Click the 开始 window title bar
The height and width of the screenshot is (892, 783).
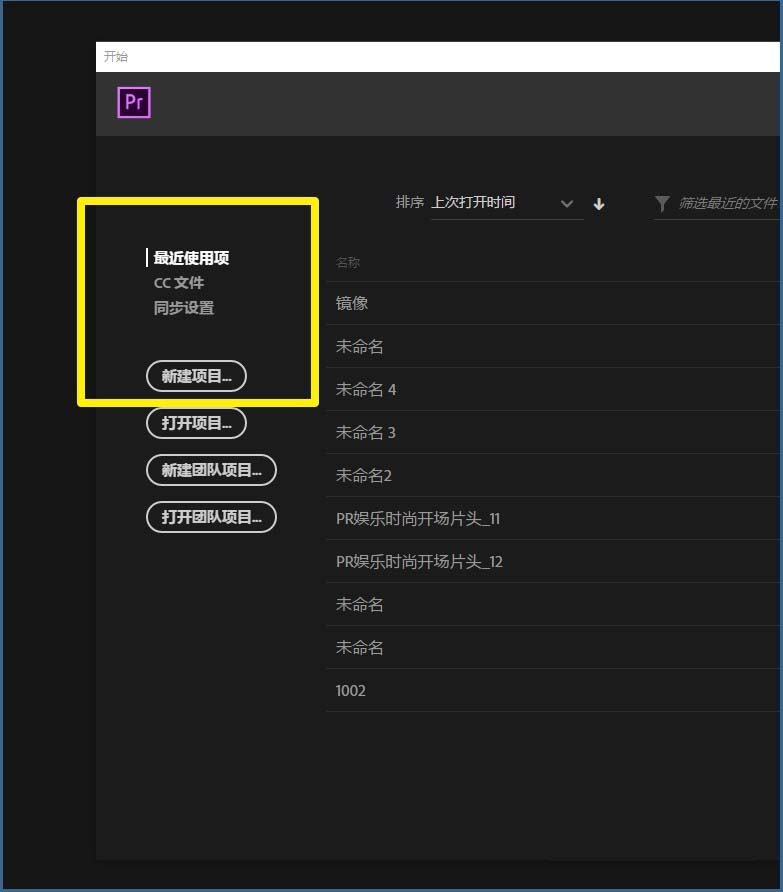(x=438, y=57)
